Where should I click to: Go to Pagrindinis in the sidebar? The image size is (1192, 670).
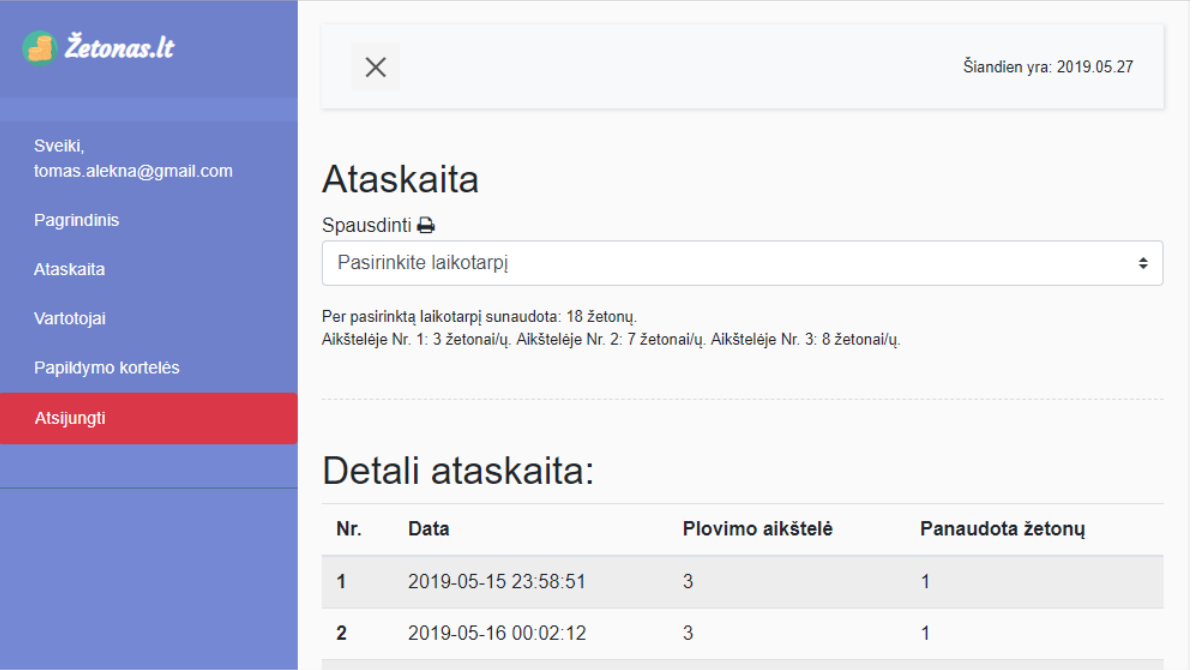coord(77,220)
